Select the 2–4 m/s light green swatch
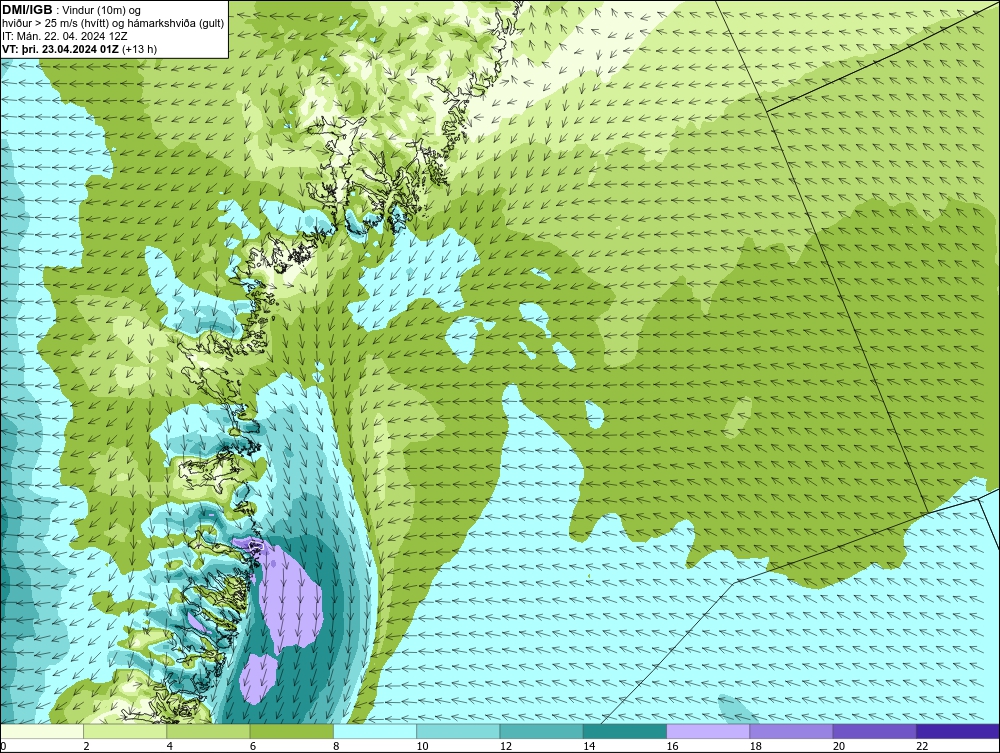Viewport: 1000px width, 753px height. click(x=125, y=731)
